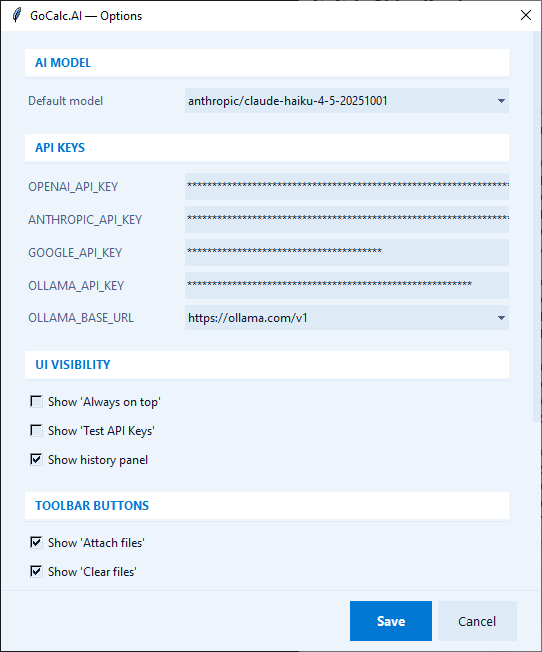Screen dimensions: 542x652
Task: Click the 'GoCalc.AI — Options' window title
Action: pyautogui.click(x=86, y=16)
